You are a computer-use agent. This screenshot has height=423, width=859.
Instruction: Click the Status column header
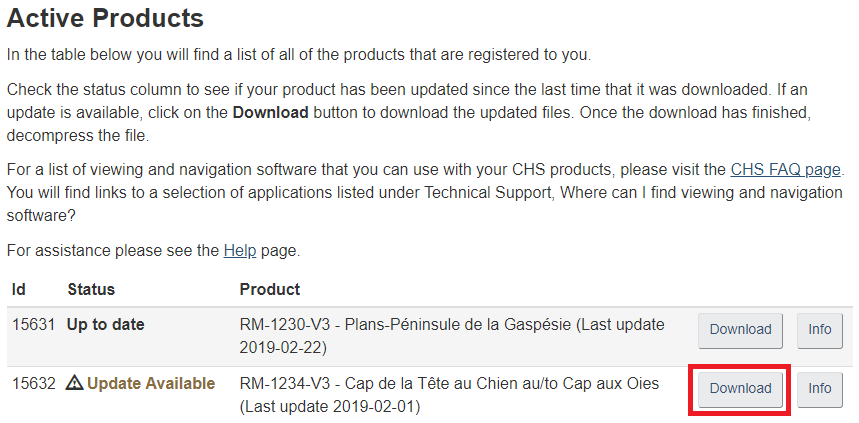click(x=91, y=289)
